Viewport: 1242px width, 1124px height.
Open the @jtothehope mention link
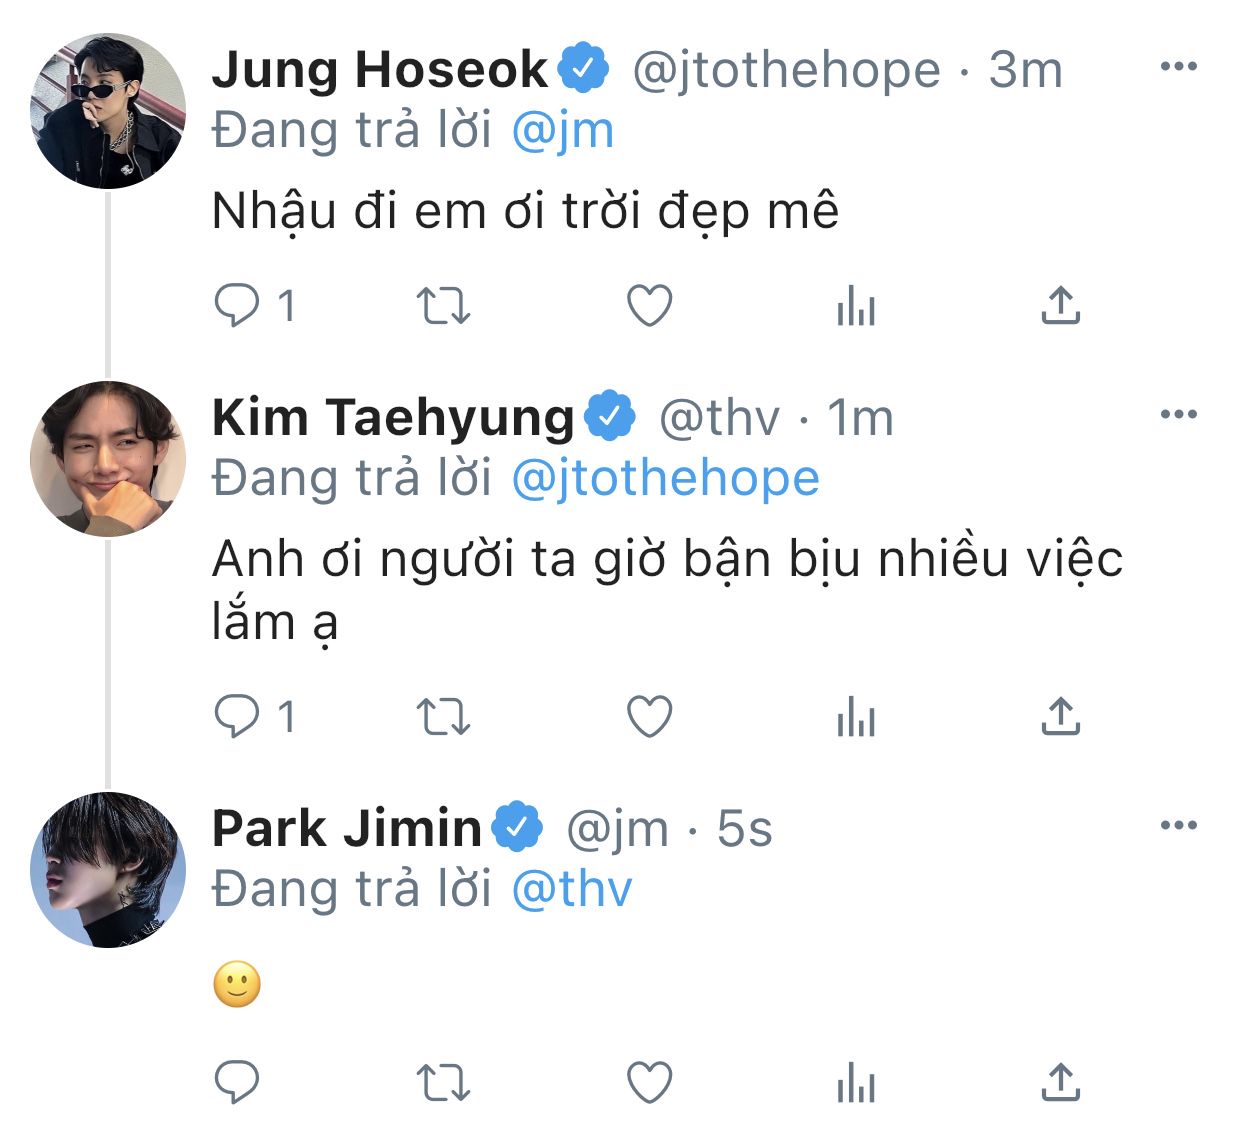tap(665, 479)
